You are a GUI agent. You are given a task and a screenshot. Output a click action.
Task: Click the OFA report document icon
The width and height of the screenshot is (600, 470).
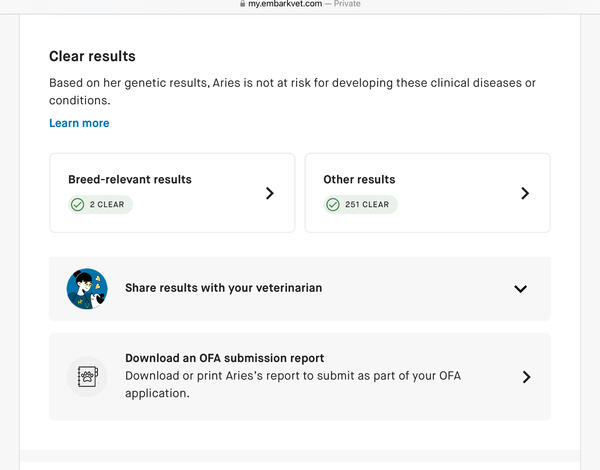87,377
